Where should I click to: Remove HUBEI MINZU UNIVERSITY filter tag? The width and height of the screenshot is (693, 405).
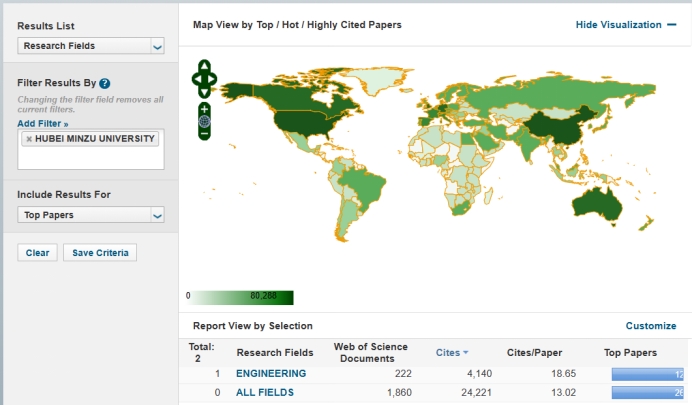29,139
